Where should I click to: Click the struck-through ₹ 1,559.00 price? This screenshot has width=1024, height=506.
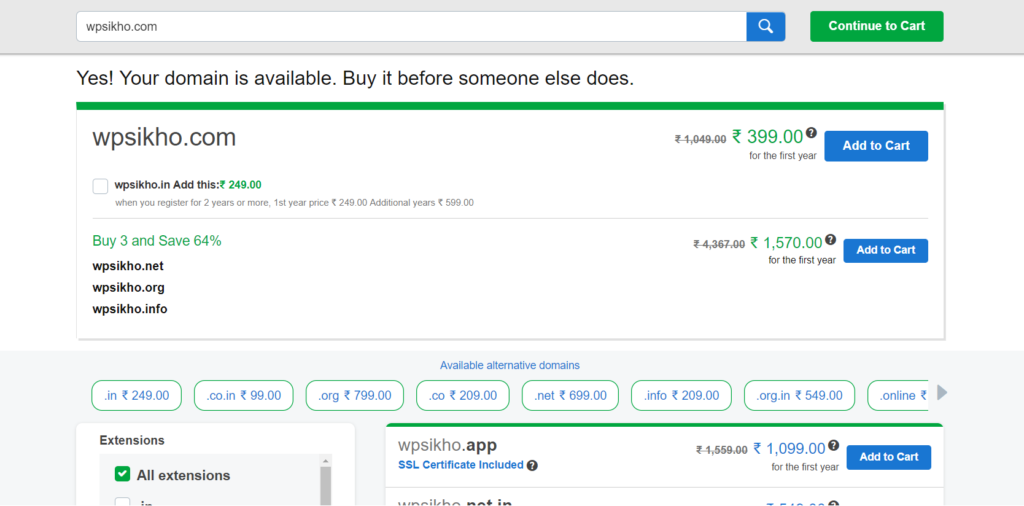(722, 450)
